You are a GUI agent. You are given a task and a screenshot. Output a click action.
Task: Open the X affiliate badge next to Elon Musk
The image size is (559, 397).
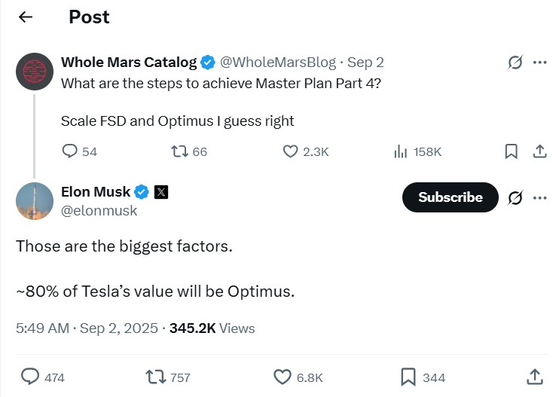161,192
